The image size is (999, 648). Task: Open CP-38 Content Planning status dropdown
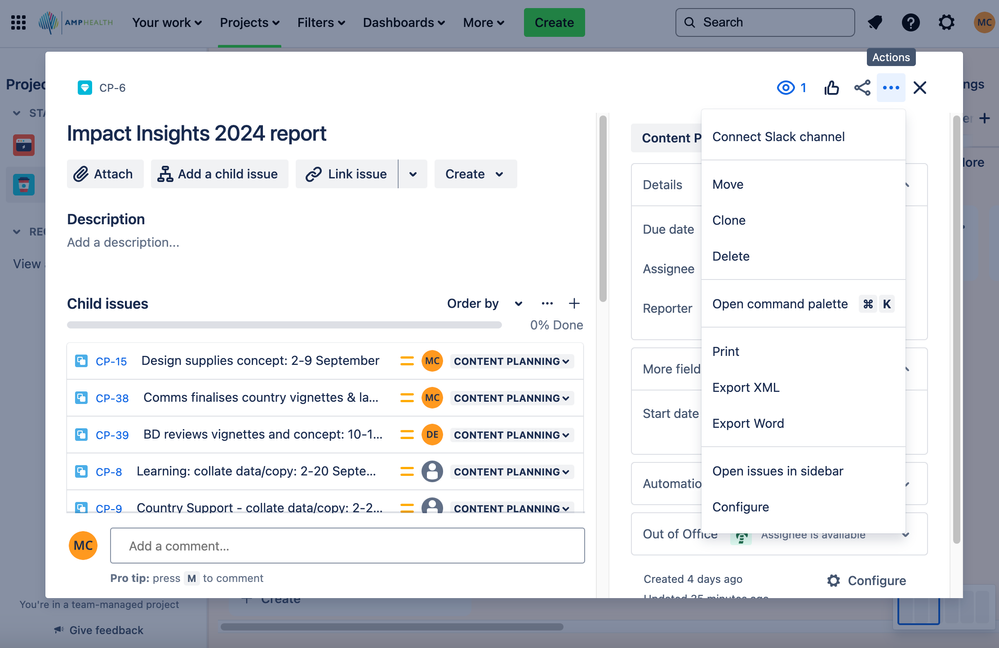point(512,398)
